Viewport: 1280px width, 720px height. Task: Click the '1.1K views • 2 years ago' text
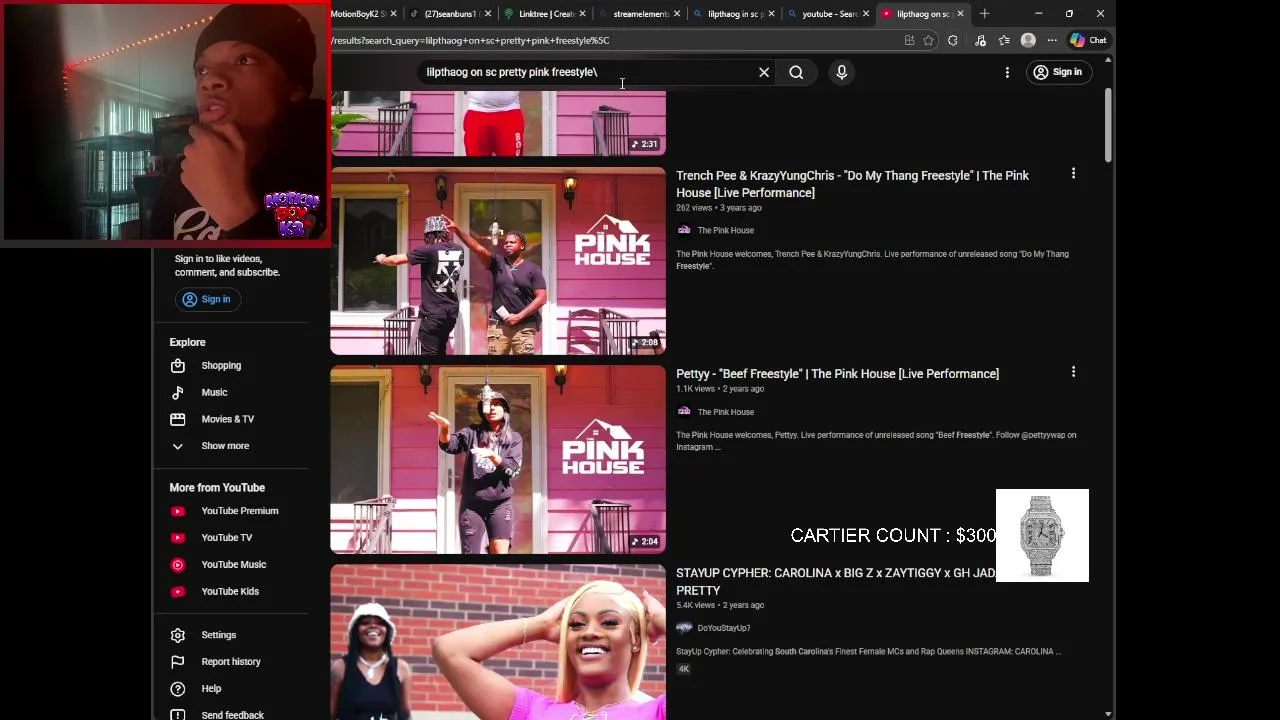[720, 389]
